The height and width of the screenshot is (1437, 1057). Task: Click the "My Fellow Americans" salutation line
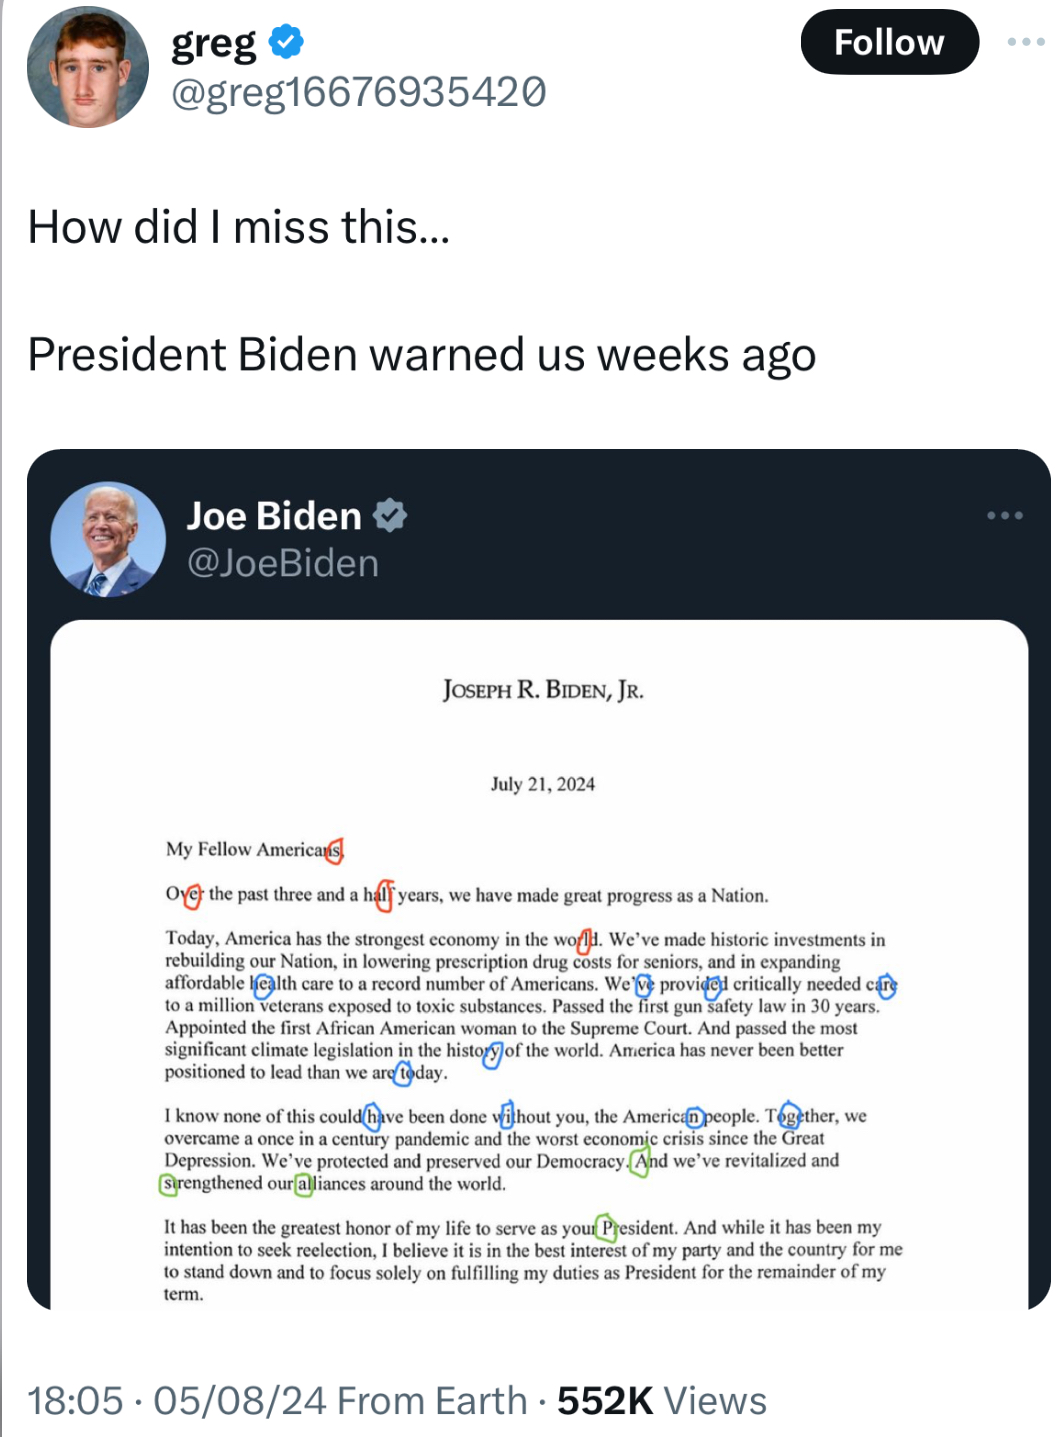coord(254,850)
